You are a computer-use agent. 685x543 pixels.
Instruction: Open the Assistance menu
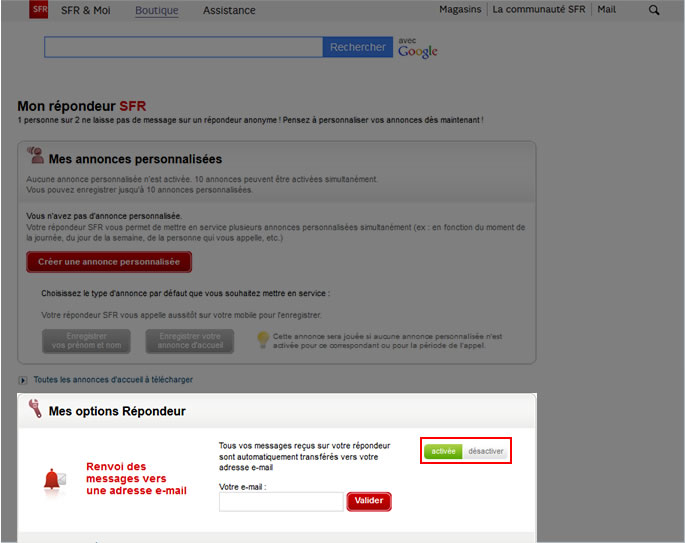[x=229, y=10]
